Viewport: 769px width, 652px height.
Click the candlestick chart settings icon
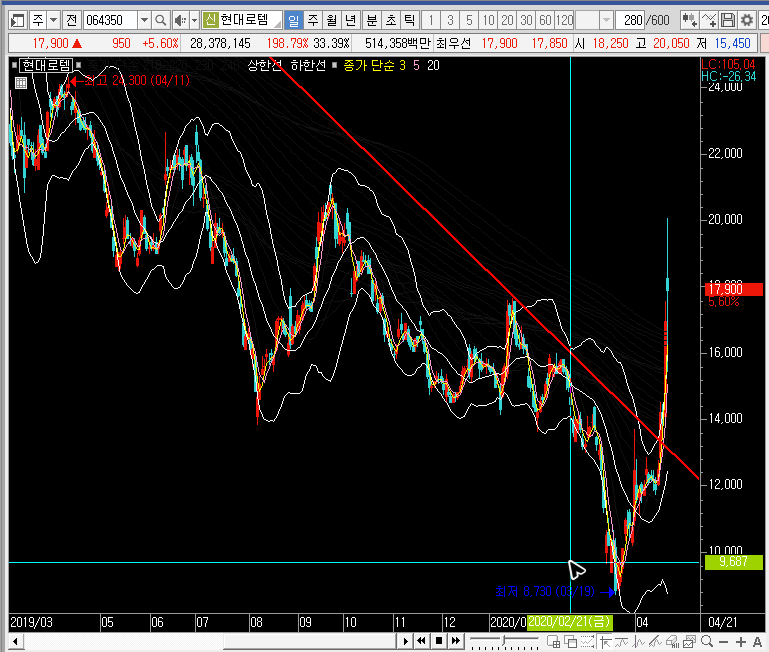coord(690,21)
